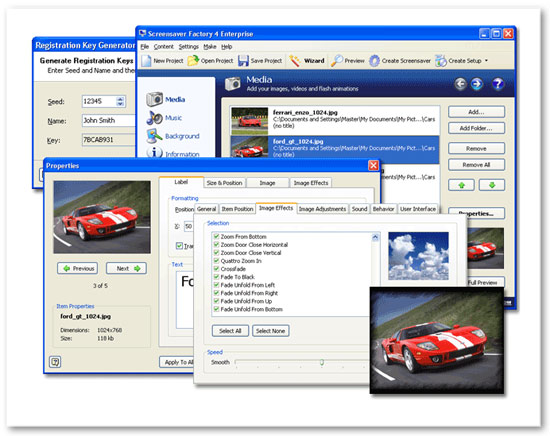Click the Add... button
Image resolution: width=550 pixels, height=436 pixels.
pos(476,112)
